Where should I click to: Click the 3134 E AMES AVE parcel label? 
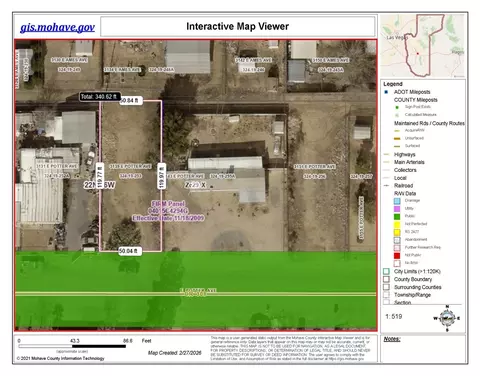(x=123, y=69)
